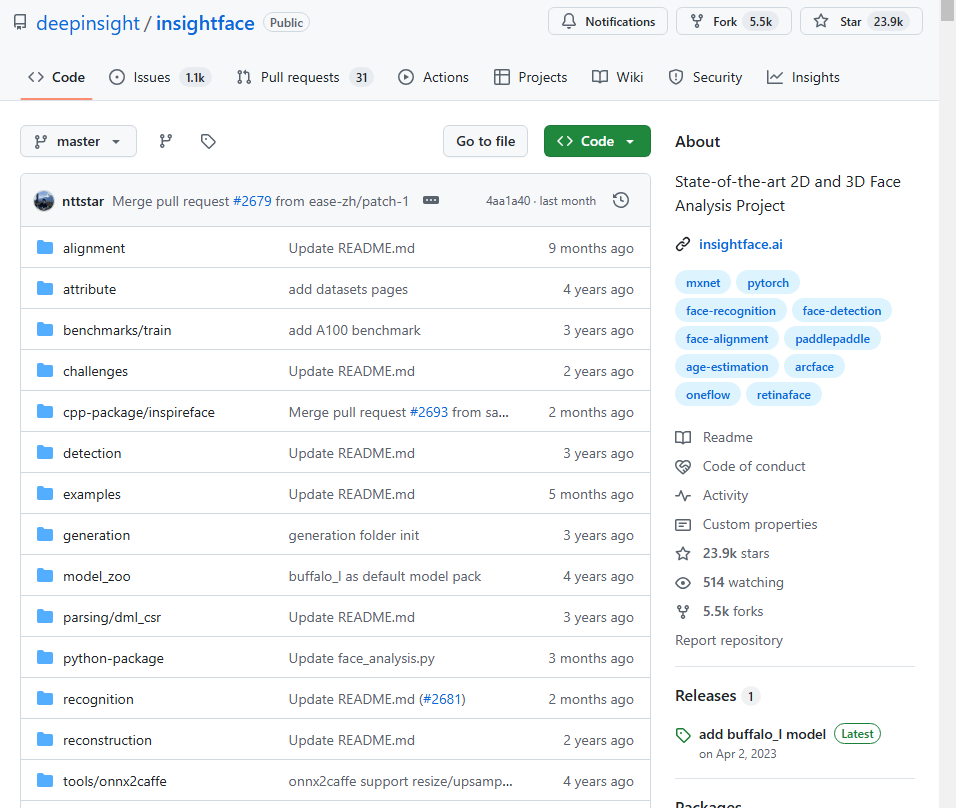Open the insightface repository link
Screen dimensions: 956x808
pyautogui.click(x=205, y=23)
